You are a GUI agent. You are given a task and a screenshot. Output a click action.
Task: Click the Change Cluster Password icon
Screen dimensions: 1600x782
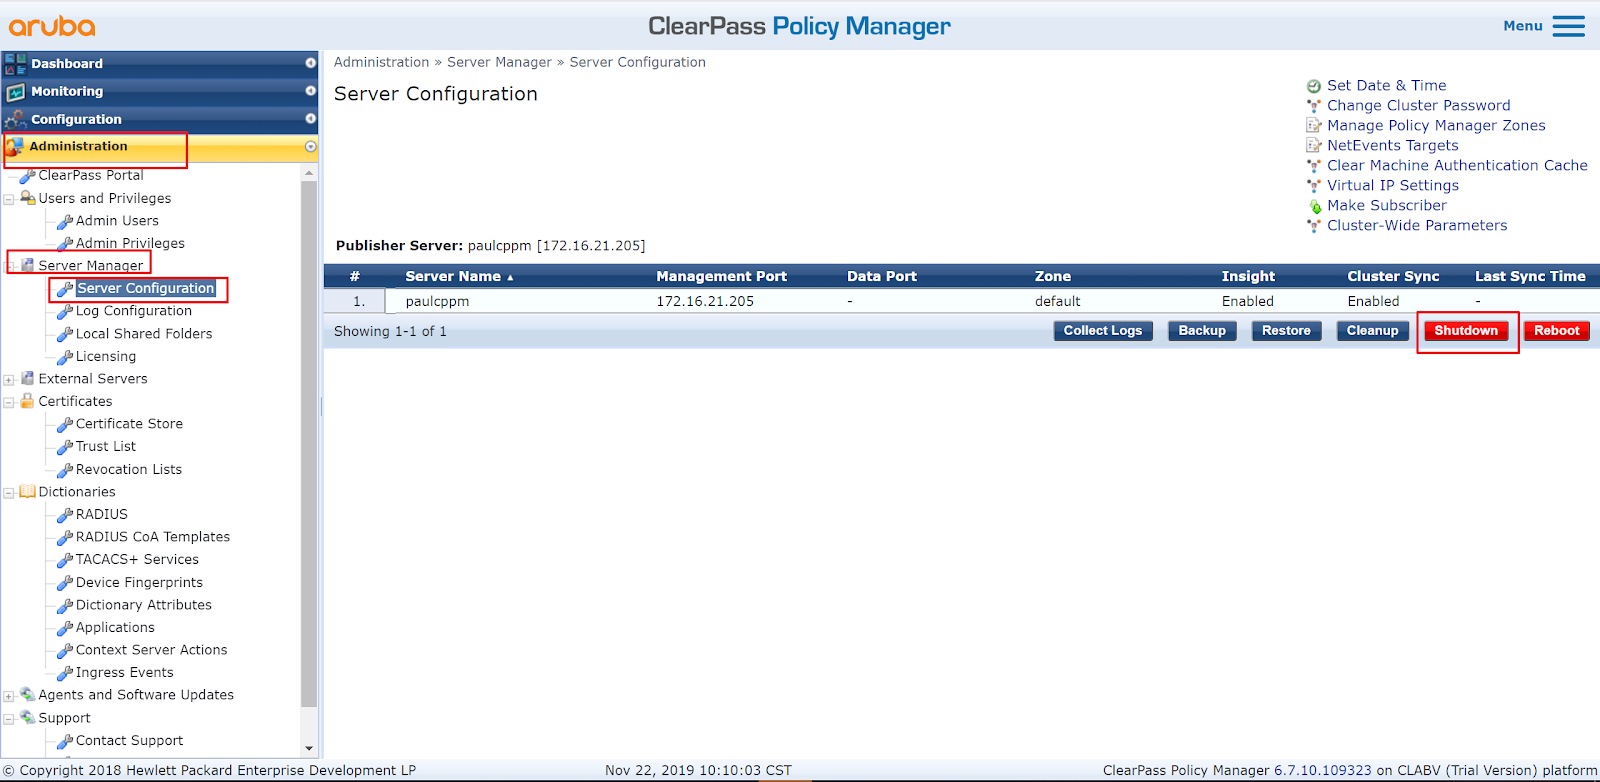pyautogui.click(x=1314, y=106)
